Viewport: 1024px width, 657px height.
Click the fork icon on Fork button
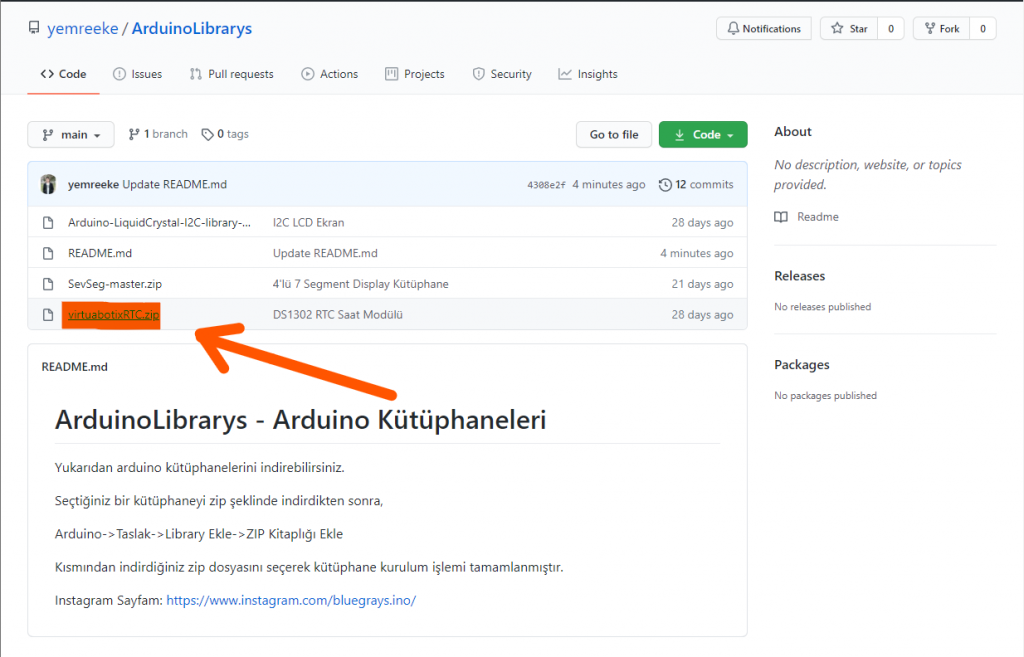tap(930, 29)
